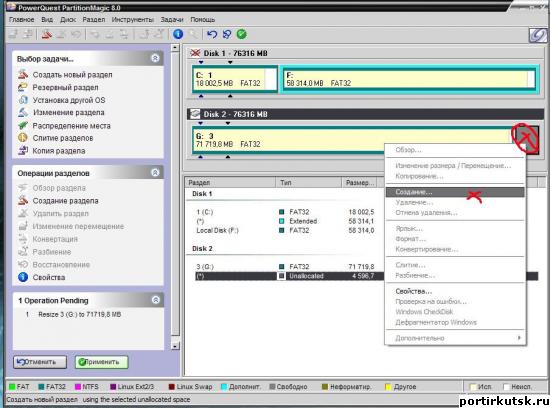This screenshot has height=408, width=550.
Task: Select the F: partition bar on Disk 1
Action: (409, 79)
